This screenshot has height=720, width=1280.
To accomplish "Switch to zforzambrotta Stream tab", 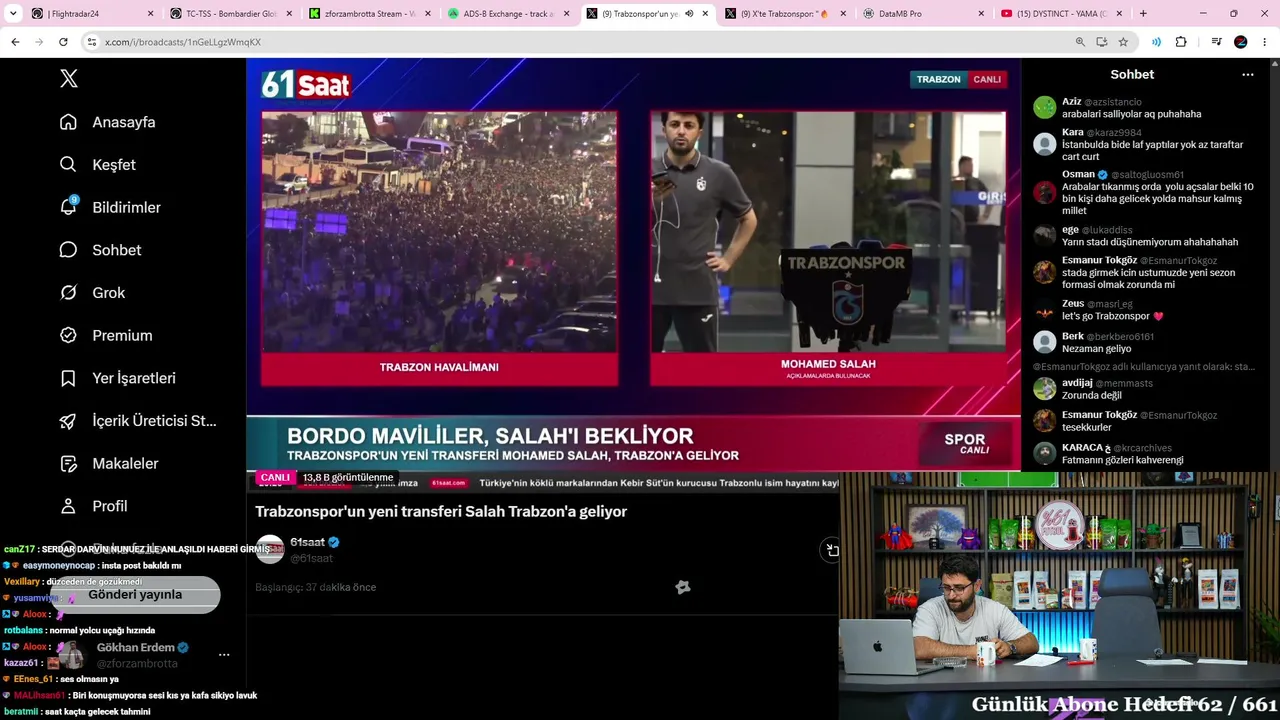I will (x=369, y=14).
